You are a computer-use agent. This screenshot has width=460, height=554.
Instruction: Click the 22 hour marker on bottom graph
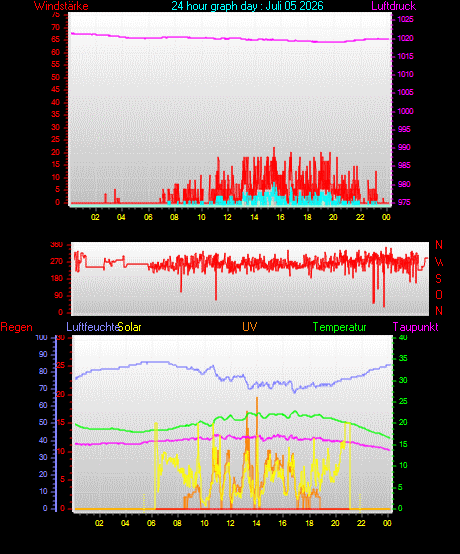coord(361,523)
